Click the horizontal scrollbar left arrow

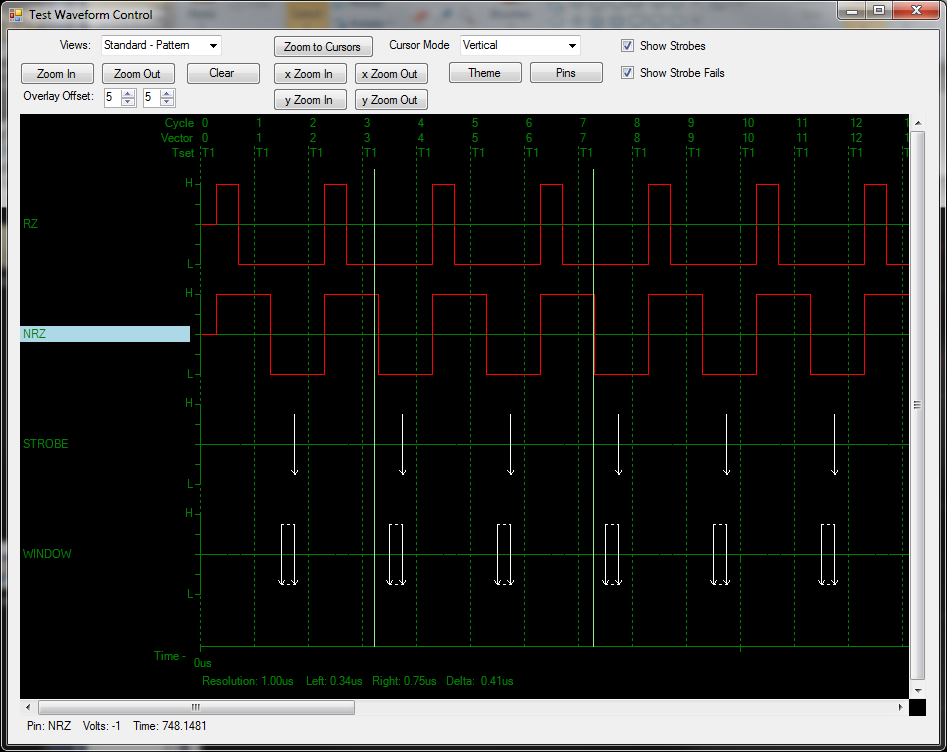(28, 707)
